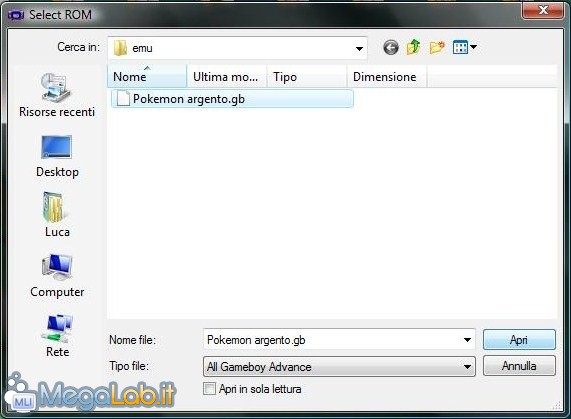Enable Apri in sola lettura checkbox
571x419 pixels.
click(209, 389)
